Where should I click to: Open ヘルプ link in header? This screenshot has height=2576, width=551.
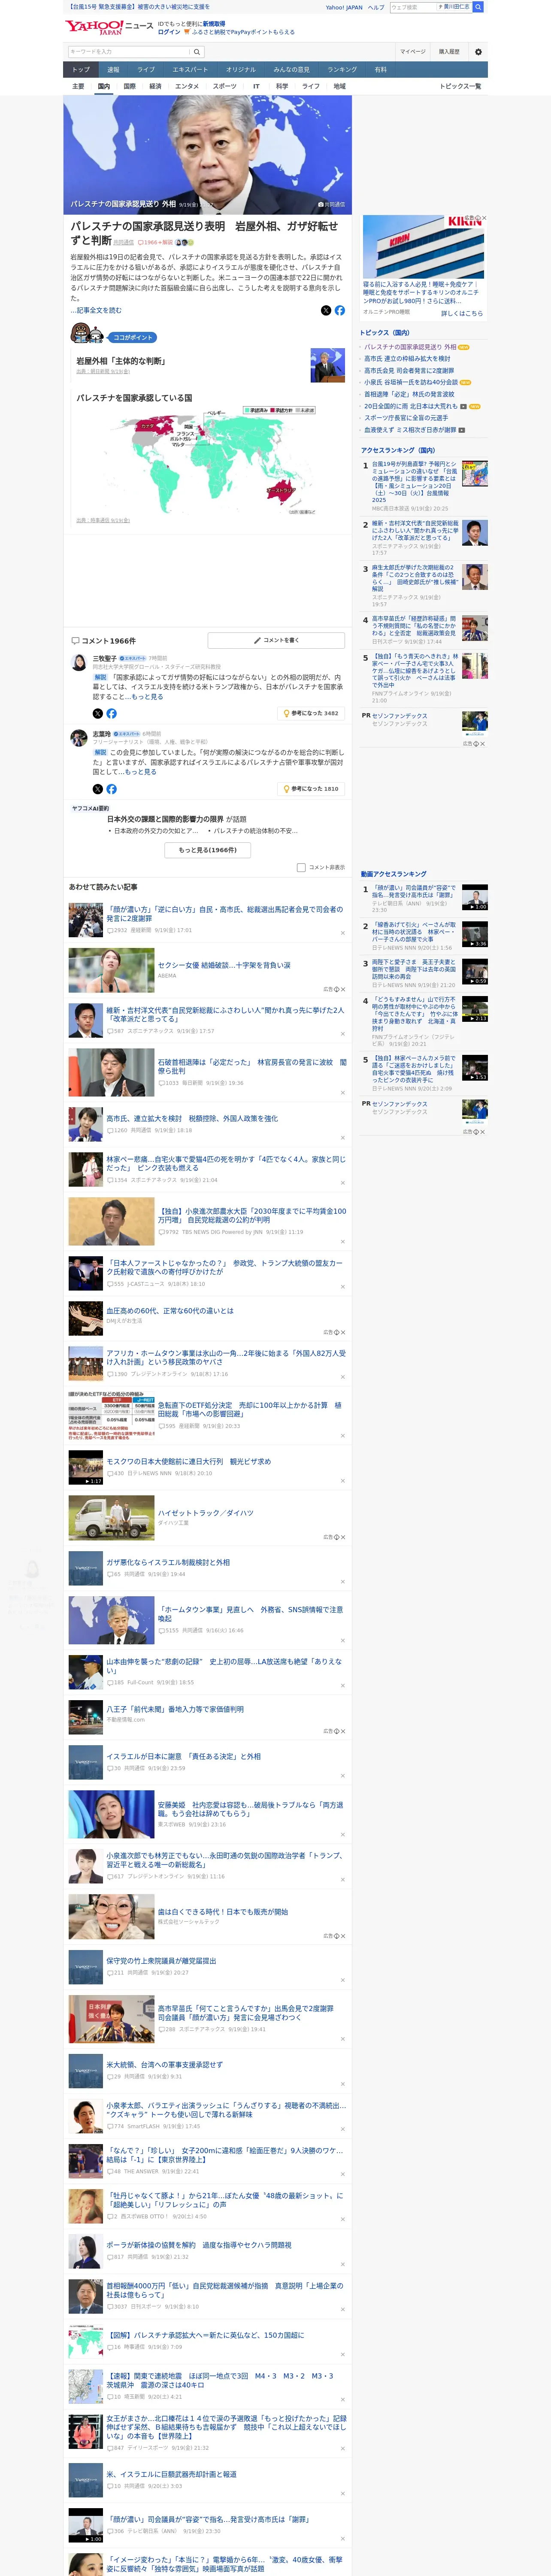tap(376, 7)
